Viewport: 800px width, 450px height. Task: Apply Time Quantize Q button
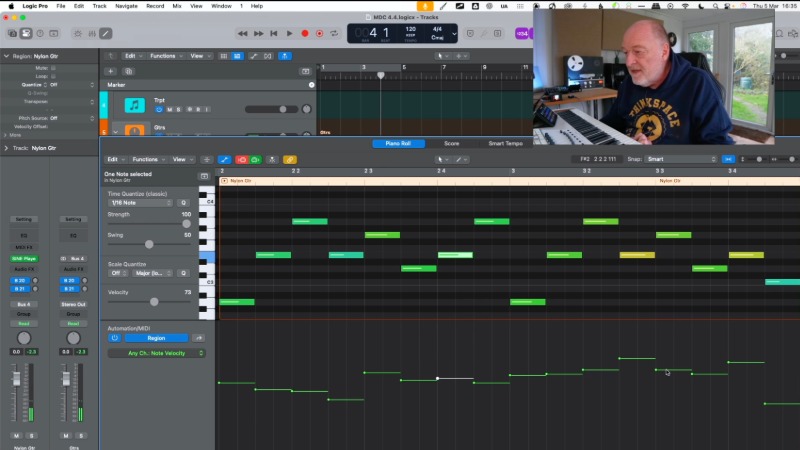click(x=183, y=203)
